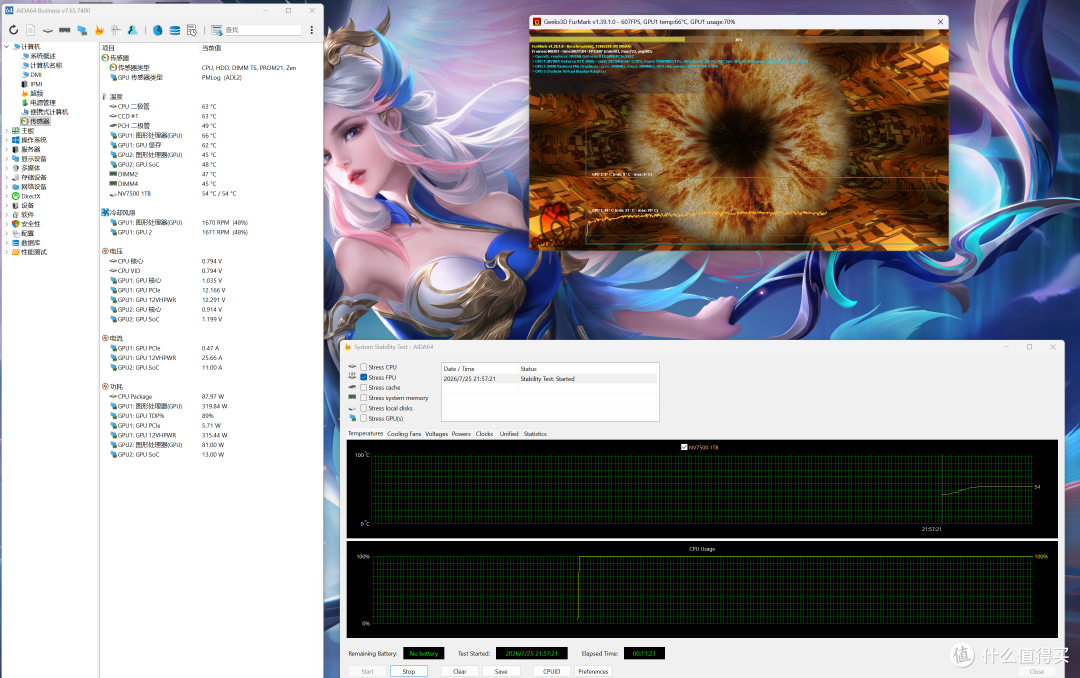Open the monitor diagnostics icon in AIDA64 toolbar
This screenshot has height=678, width=1080.
tap(82, 30)
